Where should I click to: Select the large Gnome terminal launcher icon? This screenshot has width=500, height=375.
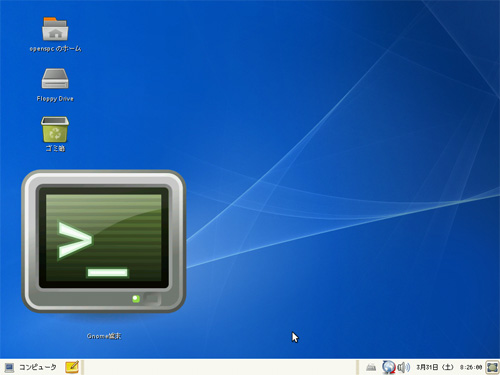click(x=104, y=241)
